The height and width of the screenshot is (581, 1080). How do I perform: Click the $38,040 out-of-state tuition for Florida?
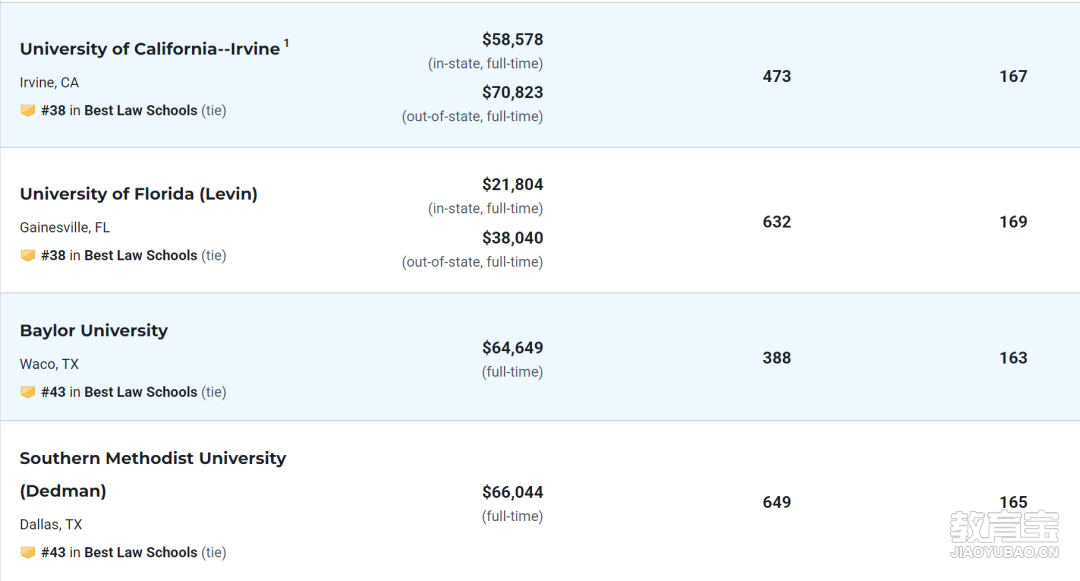(512, 238)
